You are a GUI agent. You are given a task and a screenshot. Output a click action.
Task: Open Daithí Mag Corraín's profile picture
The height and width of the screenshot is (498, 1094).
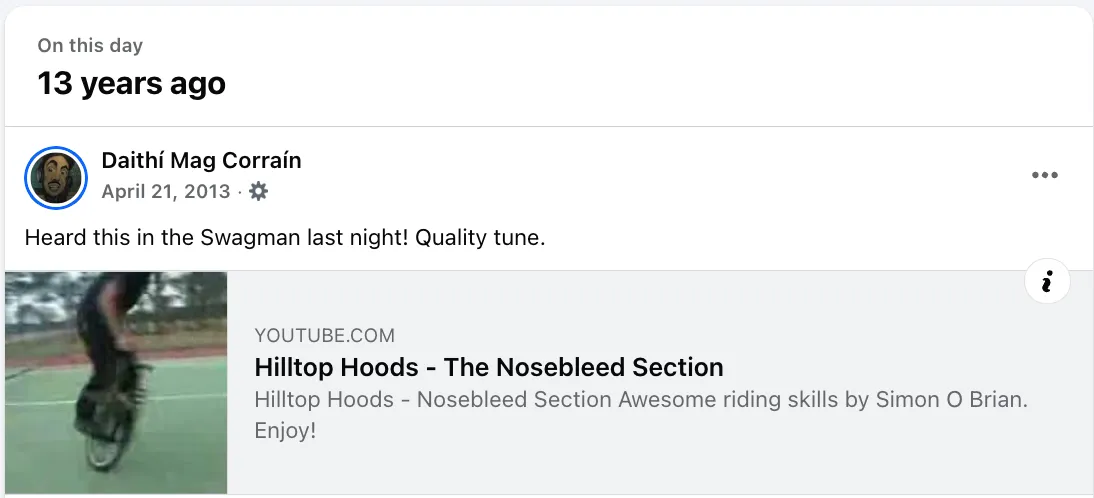[x=56, y=177]
